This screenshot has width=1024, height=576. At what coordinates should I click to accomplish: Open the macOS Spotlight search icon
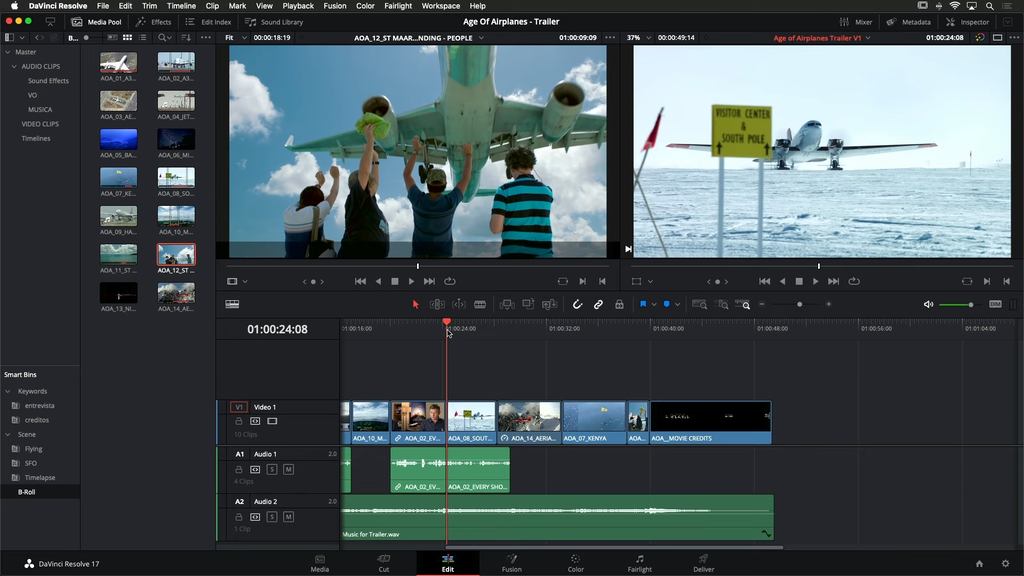coord(989,6)
